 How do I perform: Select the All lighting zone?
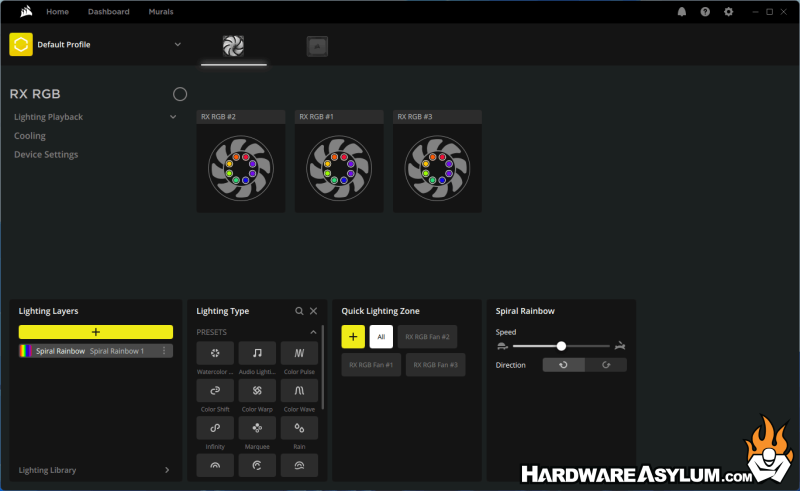[x=381, y=337]
